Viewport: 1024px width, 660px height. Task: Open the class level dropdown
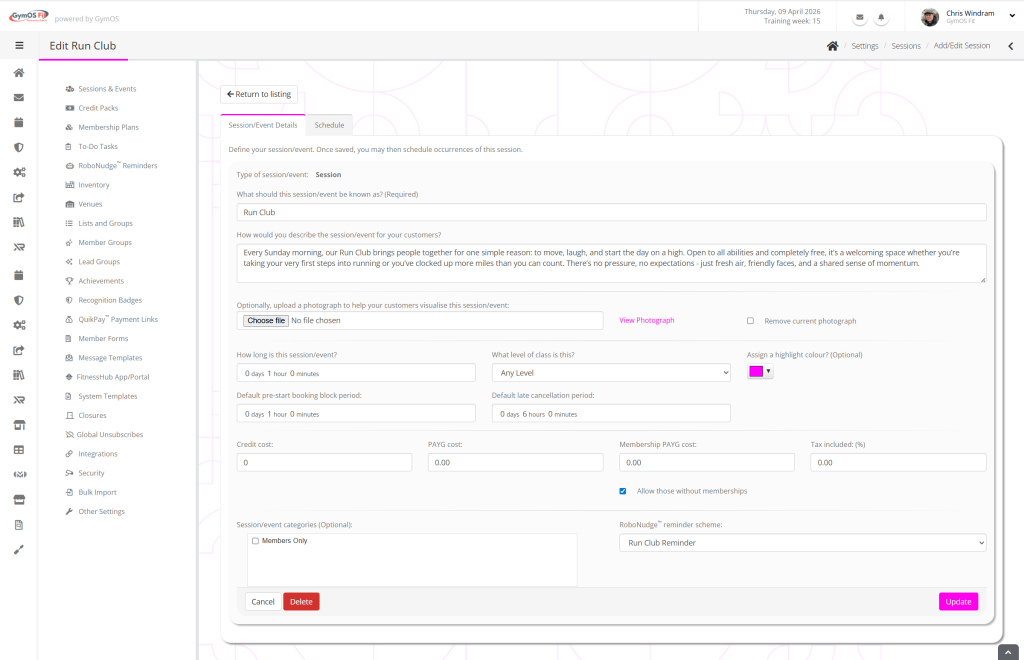610,373
